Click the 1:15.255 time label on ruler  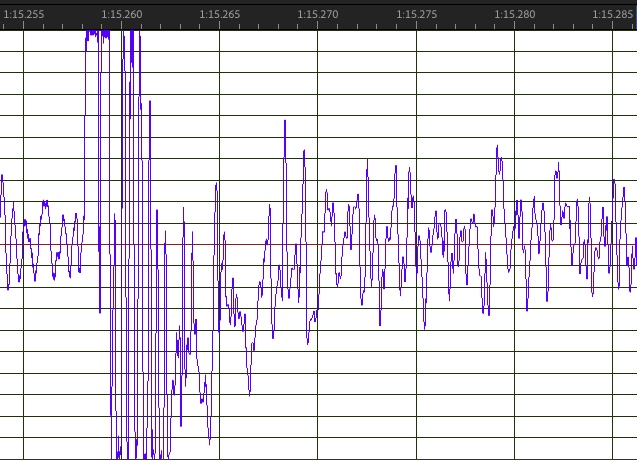pyautogui.click(x=23, y=14)
